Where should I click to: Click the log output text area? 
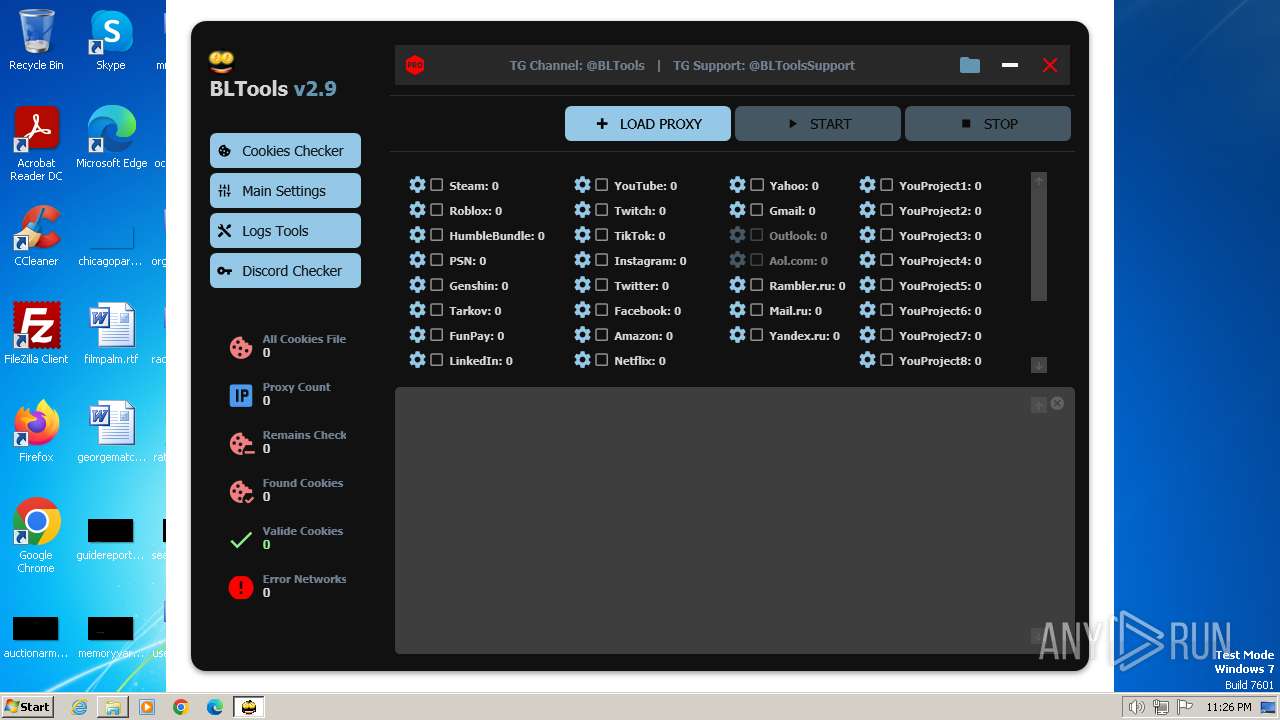(735, 521)
